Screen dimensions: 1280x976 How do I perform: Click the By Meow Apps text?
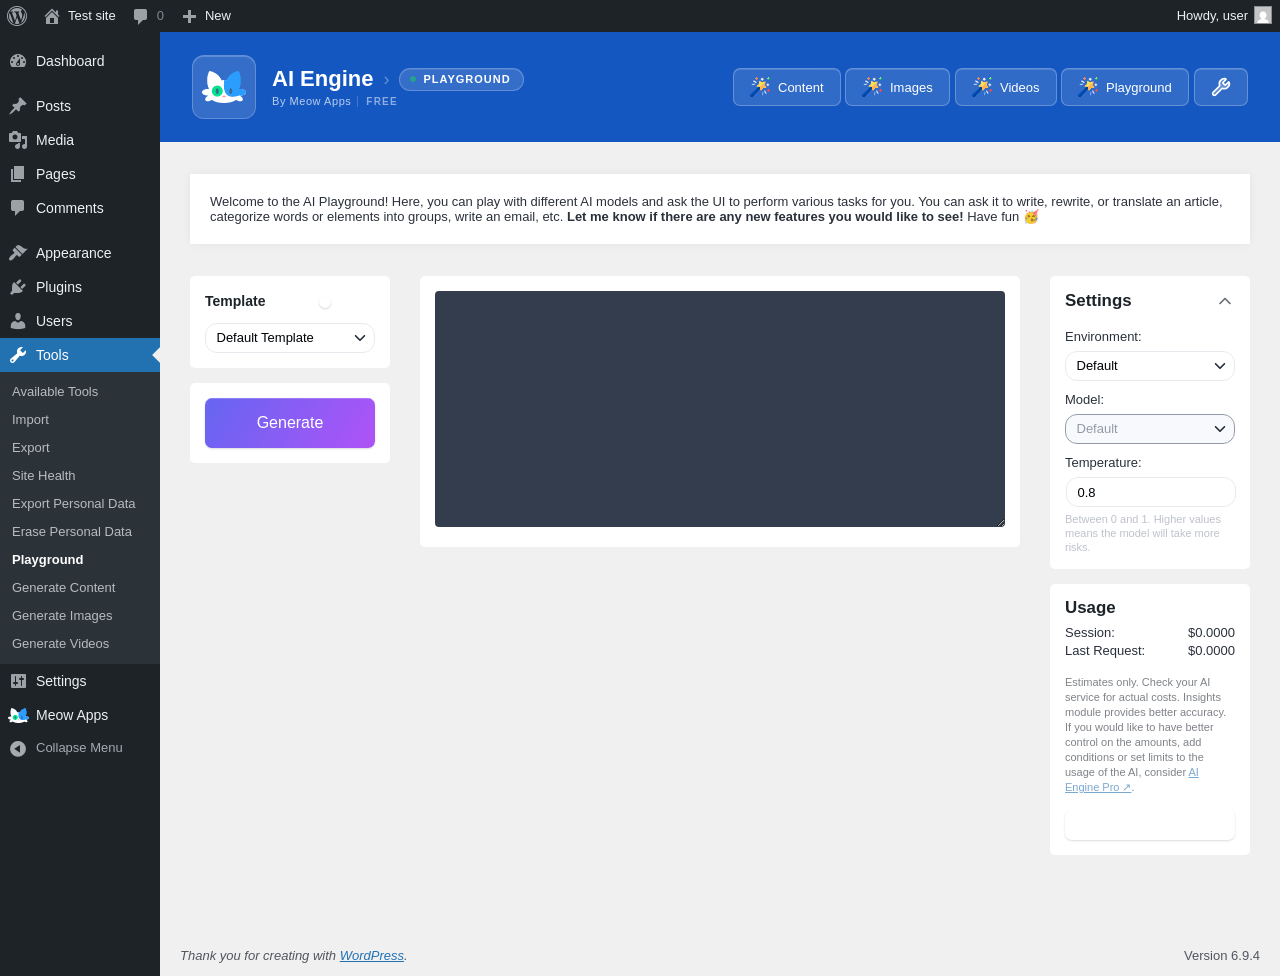(x=312, y=101)
